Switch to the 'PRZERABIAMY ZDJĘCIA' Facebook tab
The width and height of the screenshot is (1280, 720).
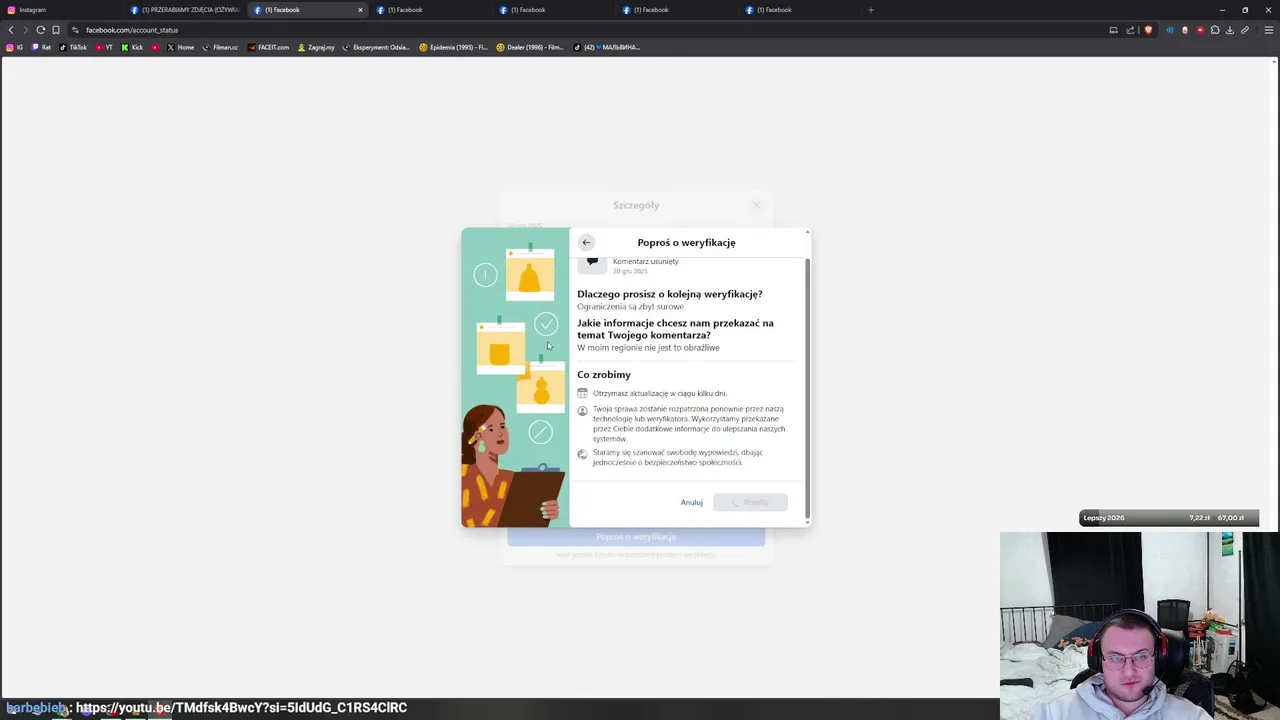coord(185,10)
